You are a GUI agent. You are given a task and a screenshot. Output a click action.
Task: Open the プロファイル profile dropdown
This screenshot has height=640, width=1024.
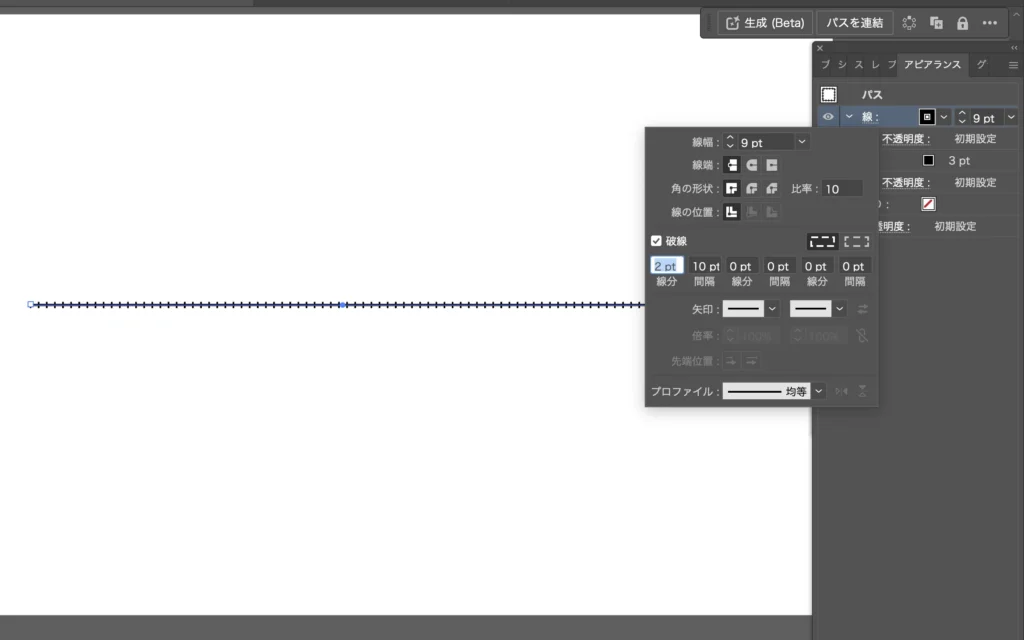(x=819, y=391)
